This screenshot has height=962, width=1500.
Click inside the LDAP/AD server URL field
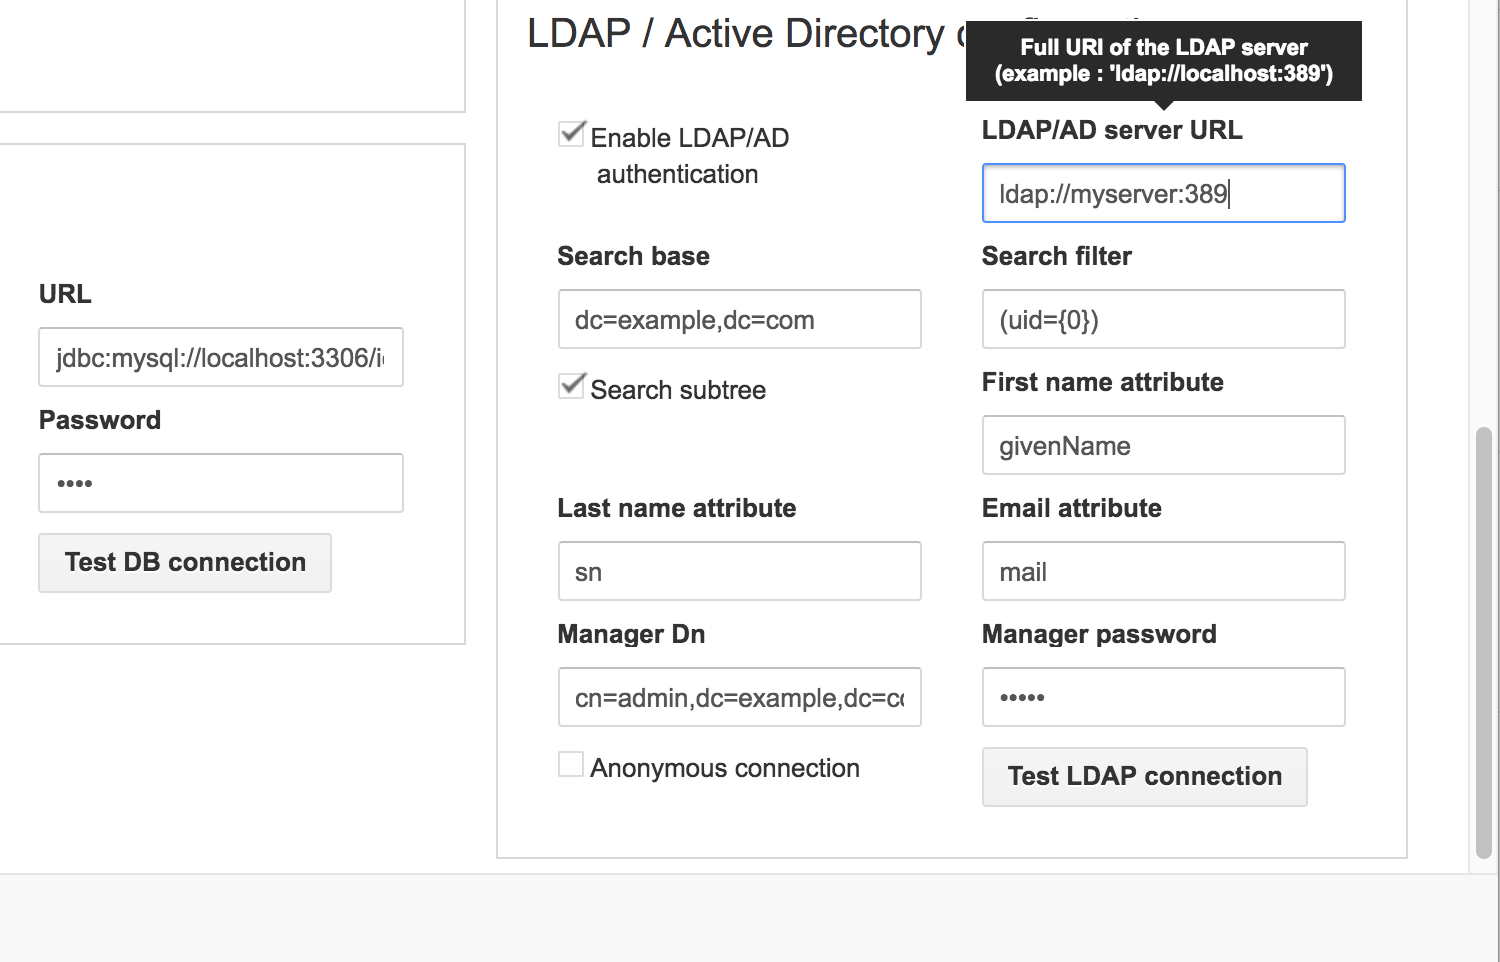1163,193
